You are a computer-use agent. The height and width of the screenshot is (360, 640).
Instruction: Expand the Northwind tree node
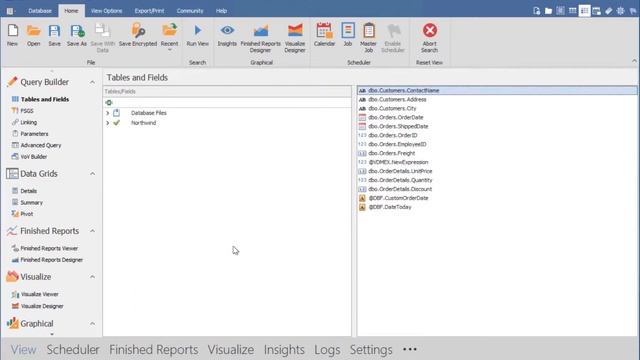[x=107, y=123]
